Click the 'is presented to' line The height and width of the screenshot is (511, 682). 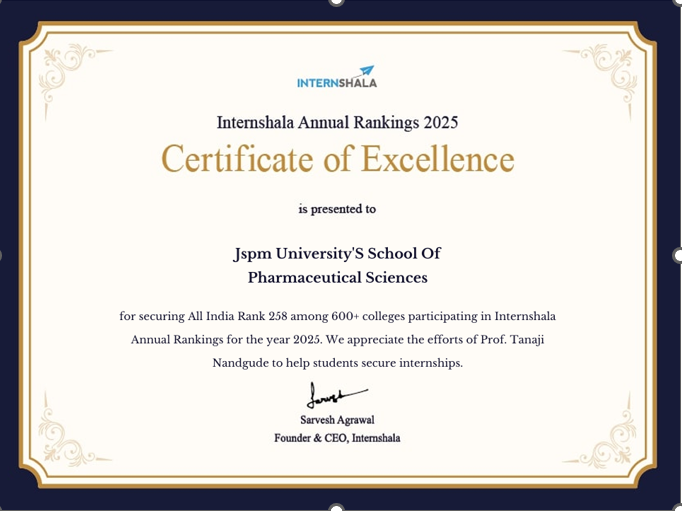[x=337, y=209]
